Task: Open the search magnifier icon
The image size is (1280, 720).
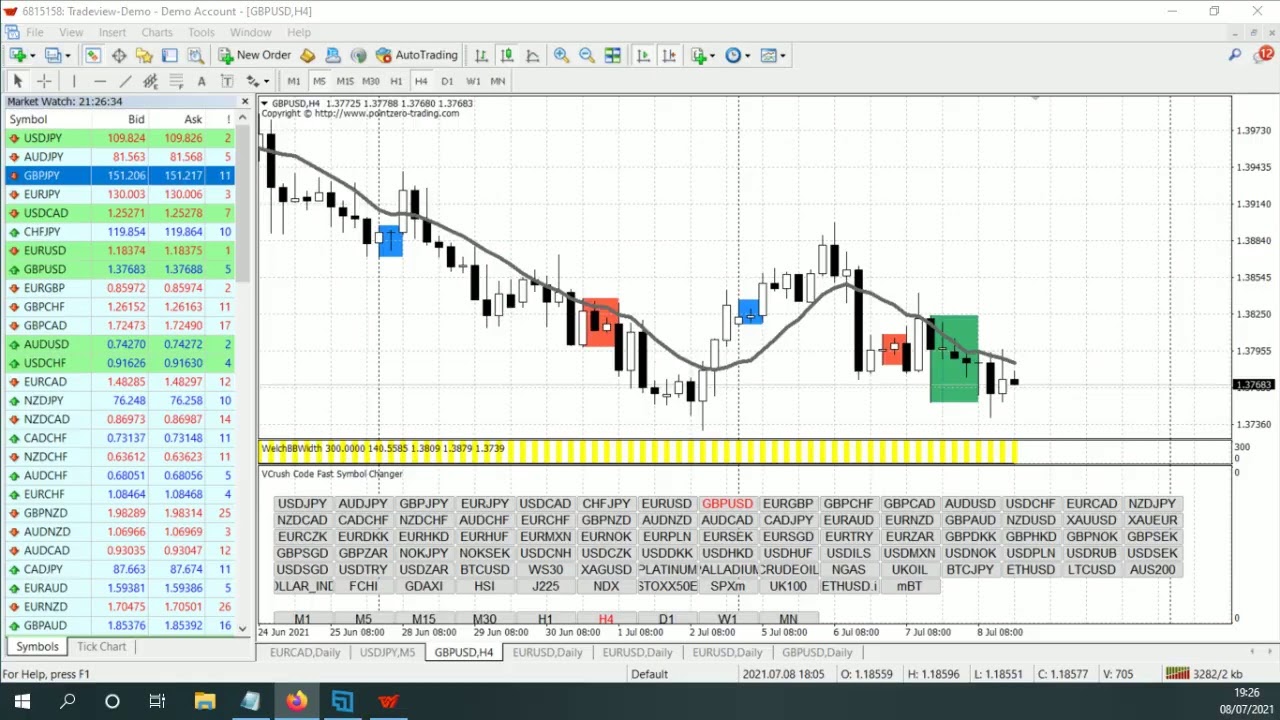Action: coord(1235,55)
